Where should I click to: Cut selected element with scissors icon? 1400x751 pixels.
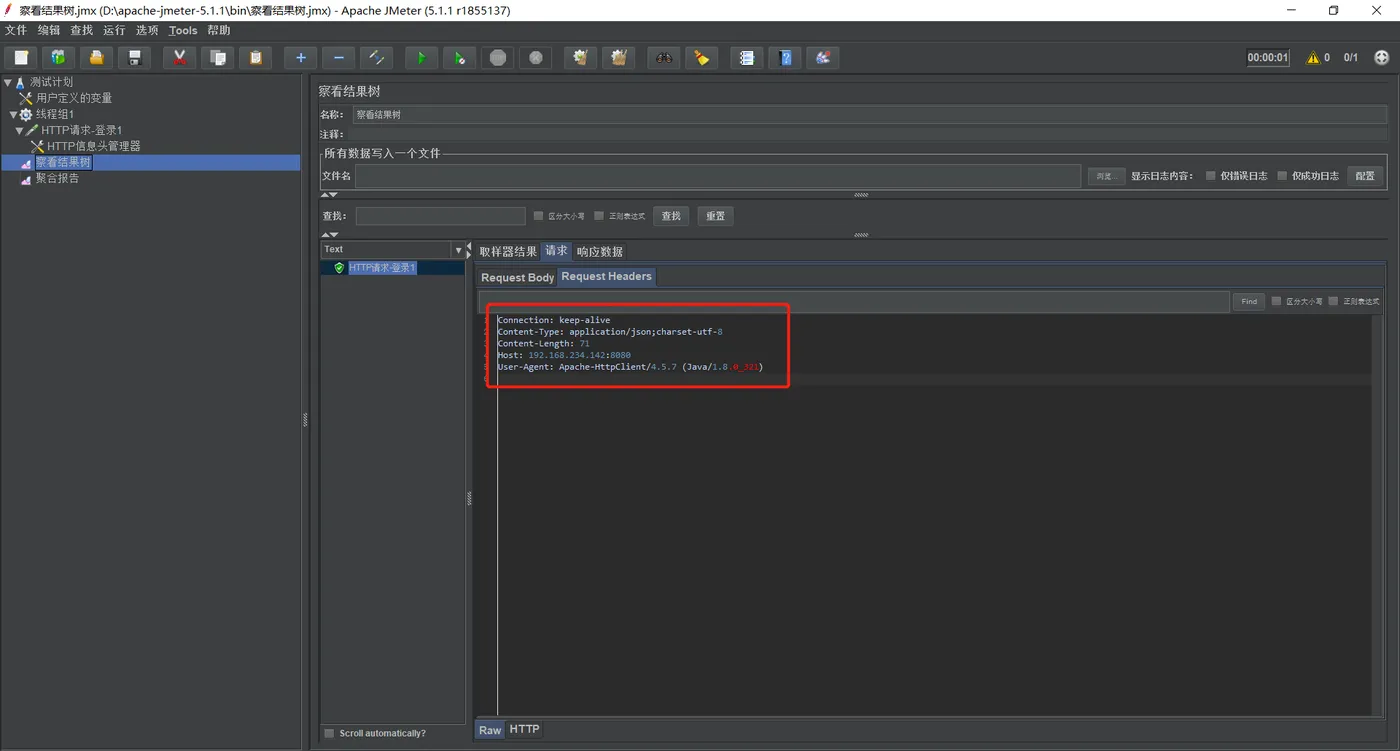click(179, 58)
